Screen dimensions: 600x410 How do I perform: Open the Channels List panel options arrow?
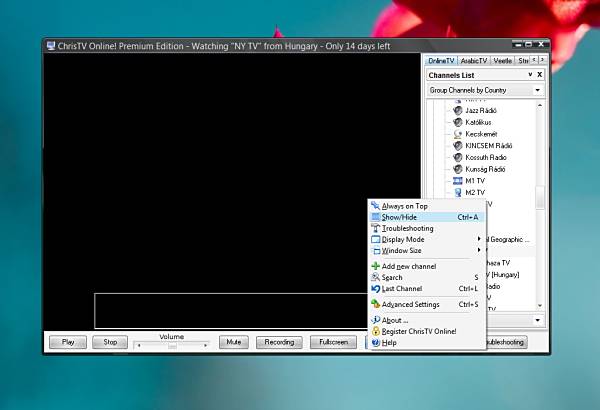pos(530,75)
